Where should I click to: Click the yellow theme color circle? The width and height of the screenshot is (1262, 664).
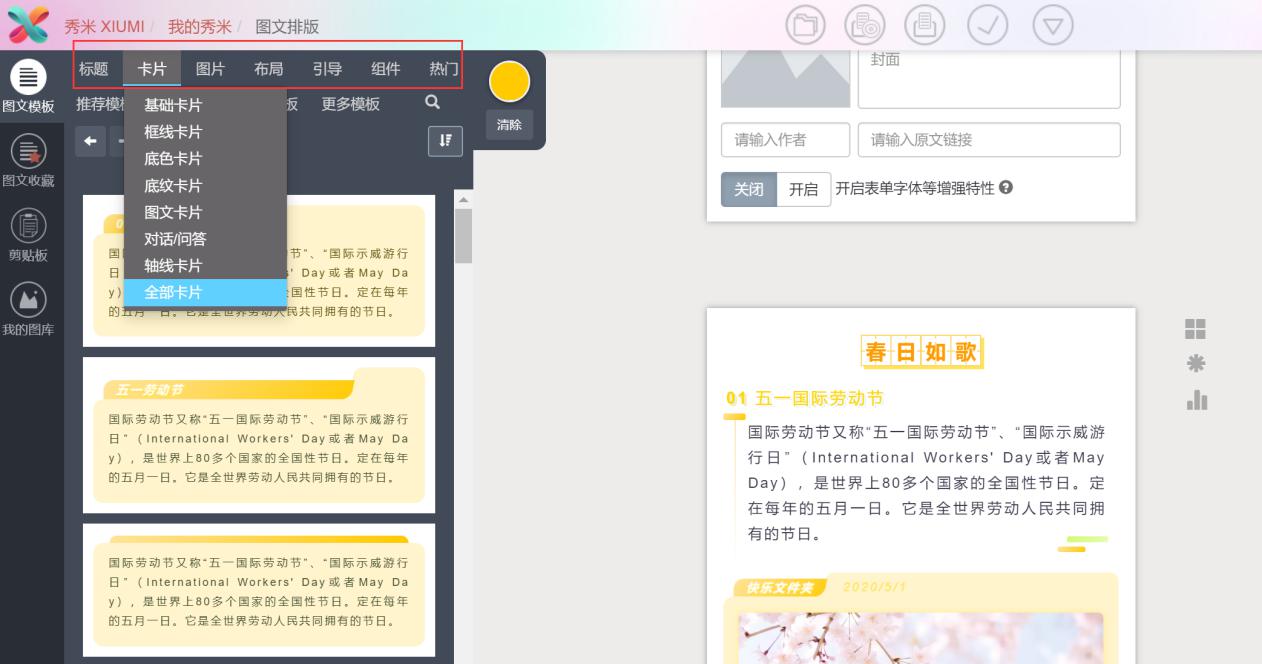509,81
